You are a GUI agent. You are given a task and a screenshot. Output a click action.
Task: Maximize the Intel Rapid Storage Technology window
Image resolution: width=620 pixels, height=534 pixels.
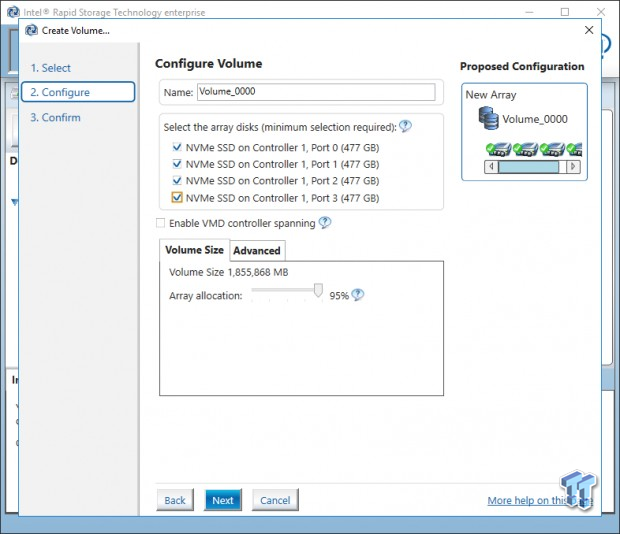(x=565, y=12)
